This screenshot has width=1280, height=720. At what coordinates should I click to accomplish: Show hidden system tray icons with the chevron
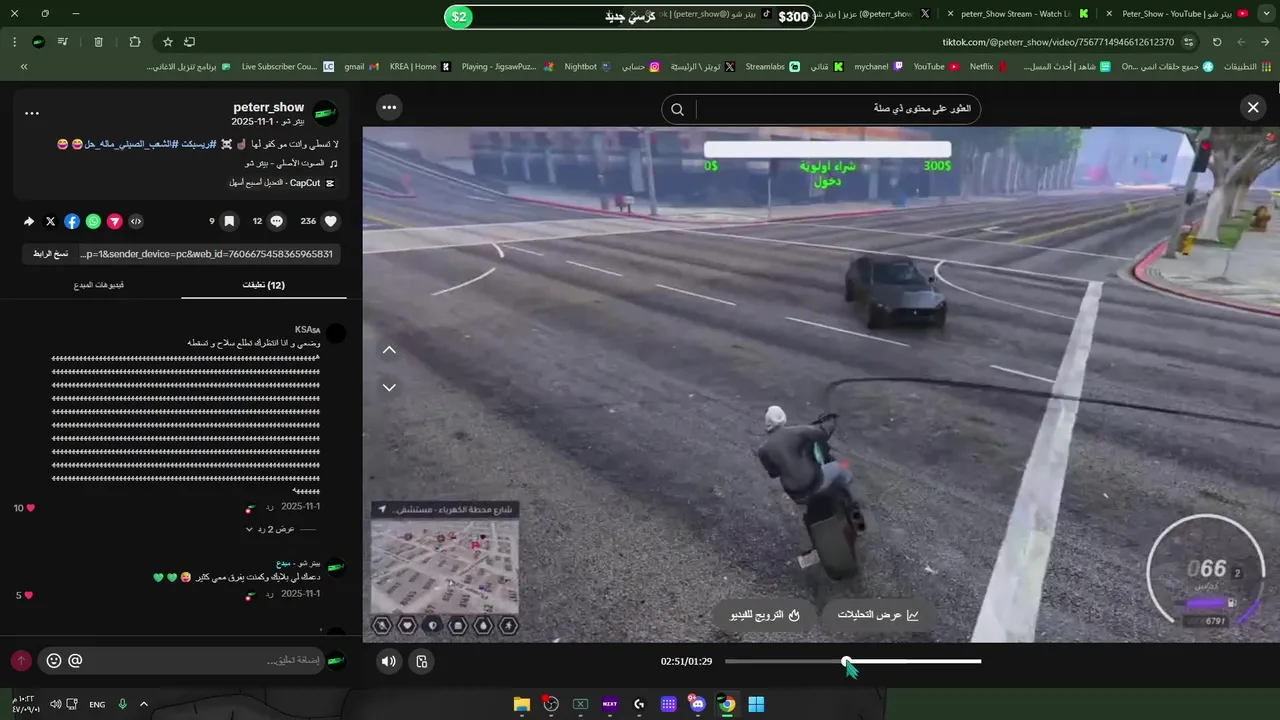144,704
